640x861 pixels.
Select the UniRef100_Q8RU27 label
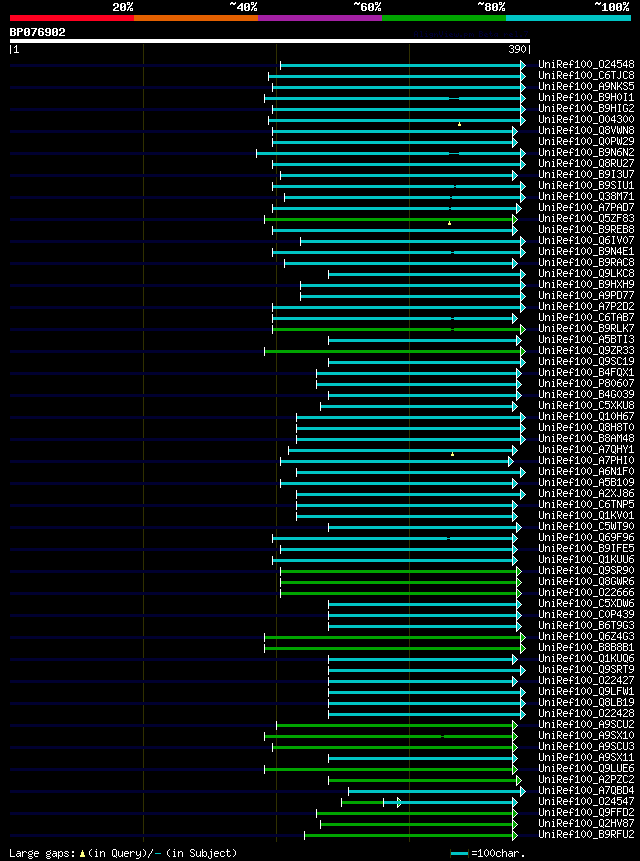point(586,163)
